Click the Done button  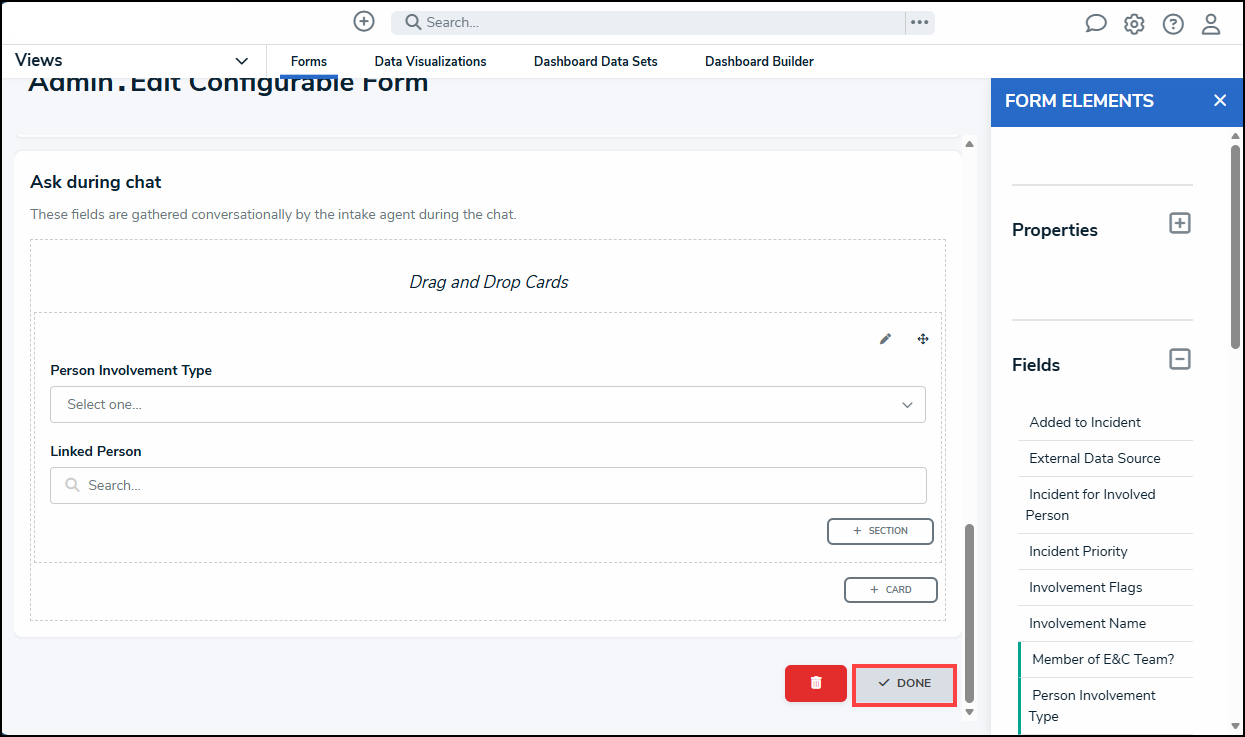904,684
